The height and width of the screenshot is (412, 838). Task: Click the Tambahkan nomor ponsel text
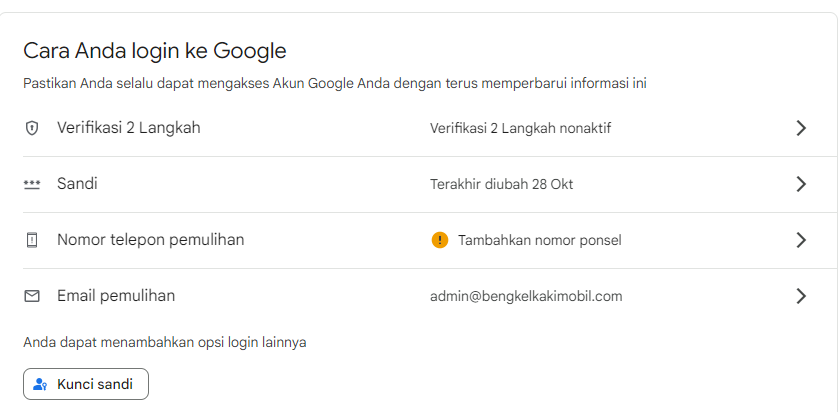540,240
